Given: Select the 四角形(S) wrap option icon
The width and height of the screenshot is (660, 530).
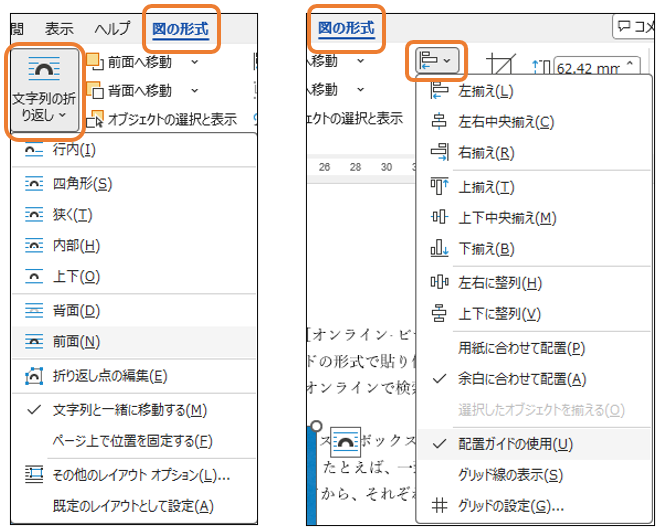Looking at the screenshot, I should 34,183.
